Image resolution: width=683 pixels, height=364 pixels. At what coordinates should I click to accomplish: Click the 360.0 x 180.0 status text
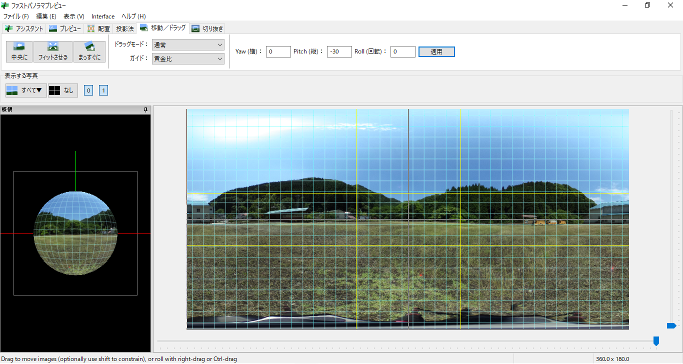pyautogui.click(x=612, y=359)
